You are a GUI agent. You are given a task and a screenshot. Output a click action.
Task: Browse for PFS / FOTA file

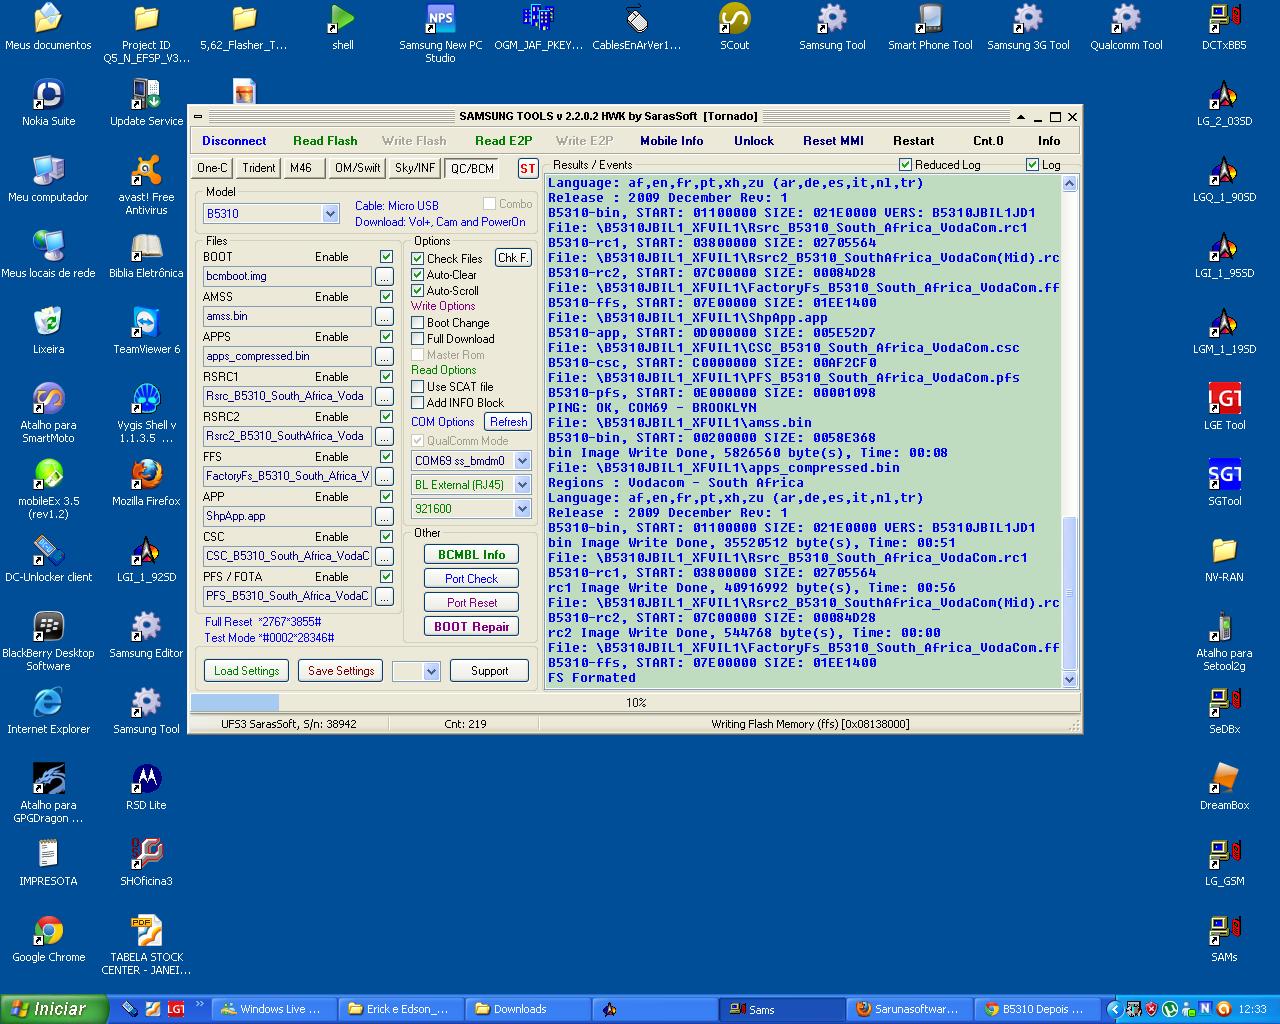pos(384,596)
